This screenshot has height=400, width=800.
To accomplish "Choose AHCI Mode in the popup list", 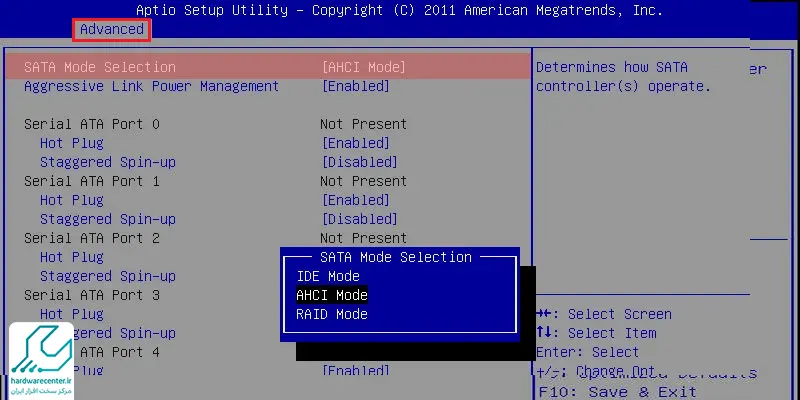I will coord(332,295).
